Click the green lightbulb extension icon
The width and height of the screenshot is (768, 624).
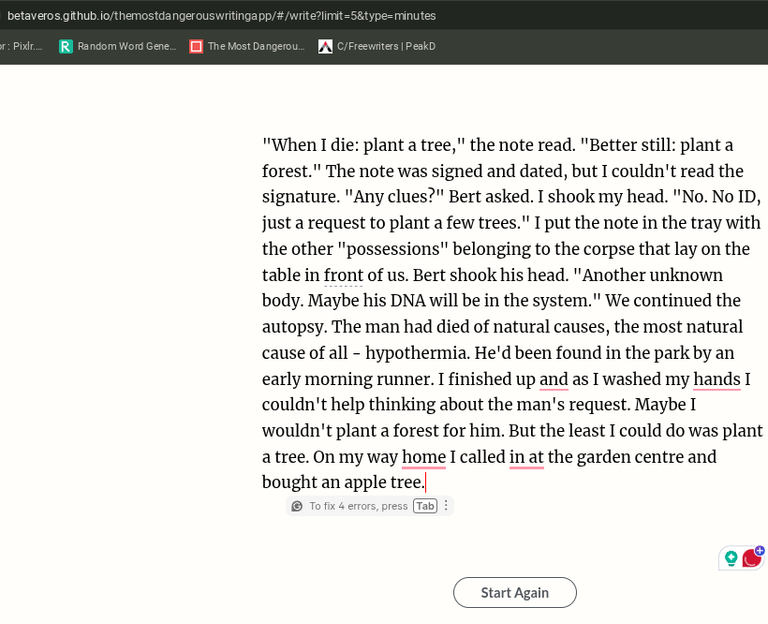(x=731, y=558)
